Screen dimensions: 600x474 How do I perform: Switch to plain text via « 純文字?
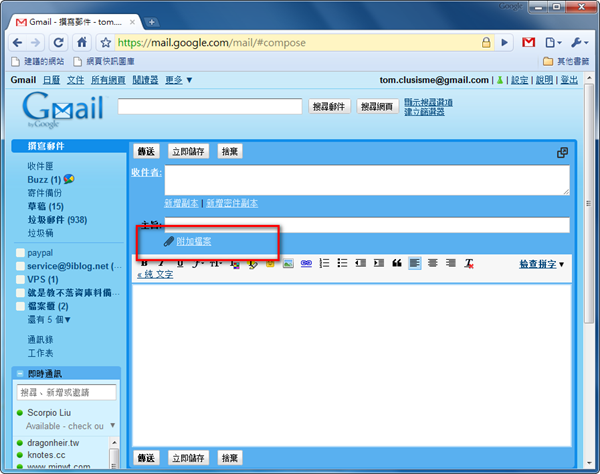tap(155, 274)
